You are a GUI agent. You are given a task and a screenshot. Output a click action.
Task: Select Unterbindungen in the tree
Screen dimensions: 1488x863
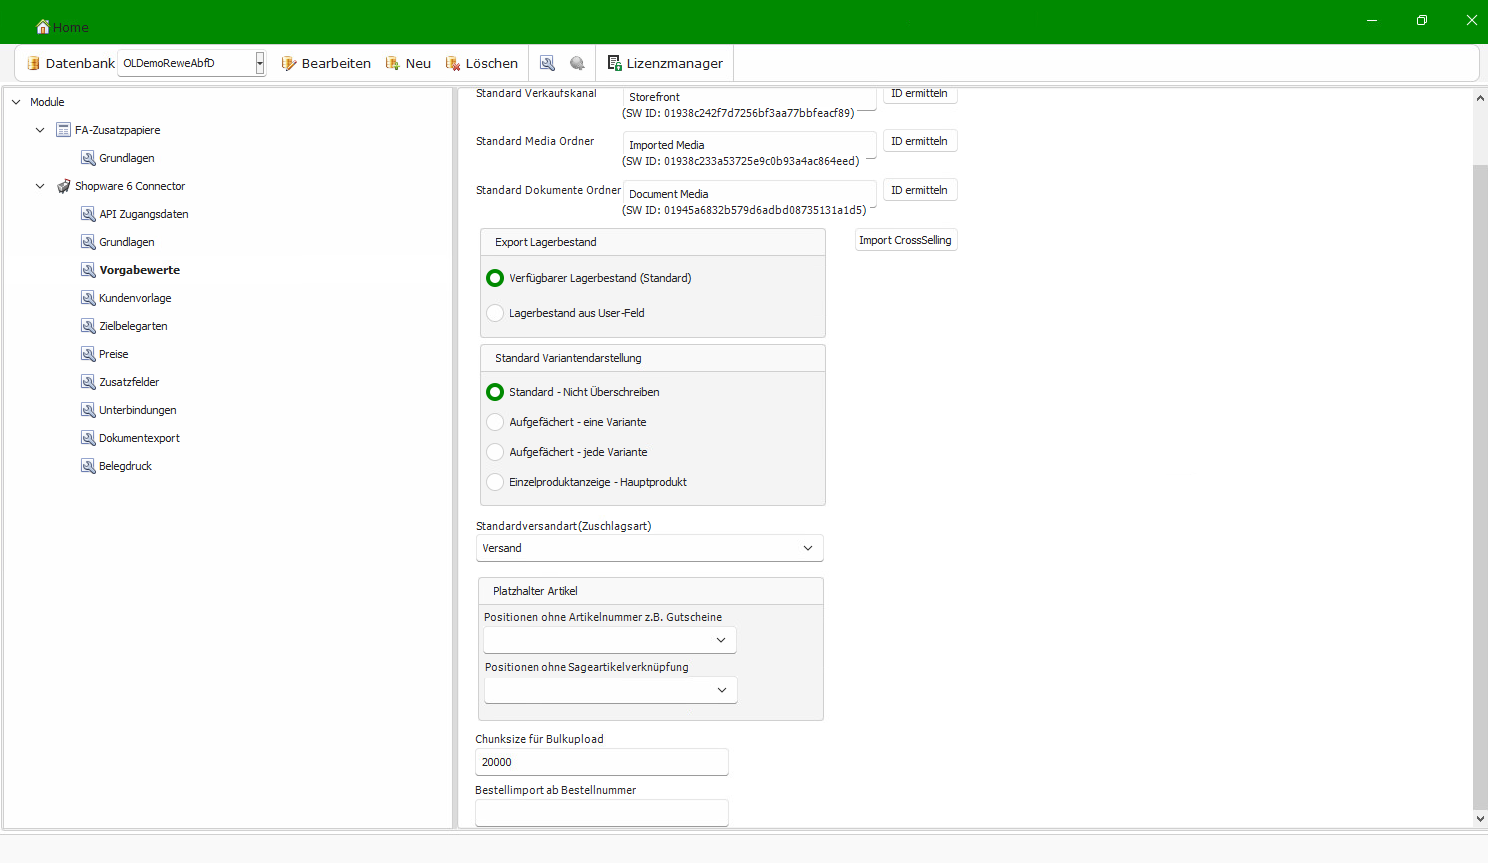click(138, 410)
